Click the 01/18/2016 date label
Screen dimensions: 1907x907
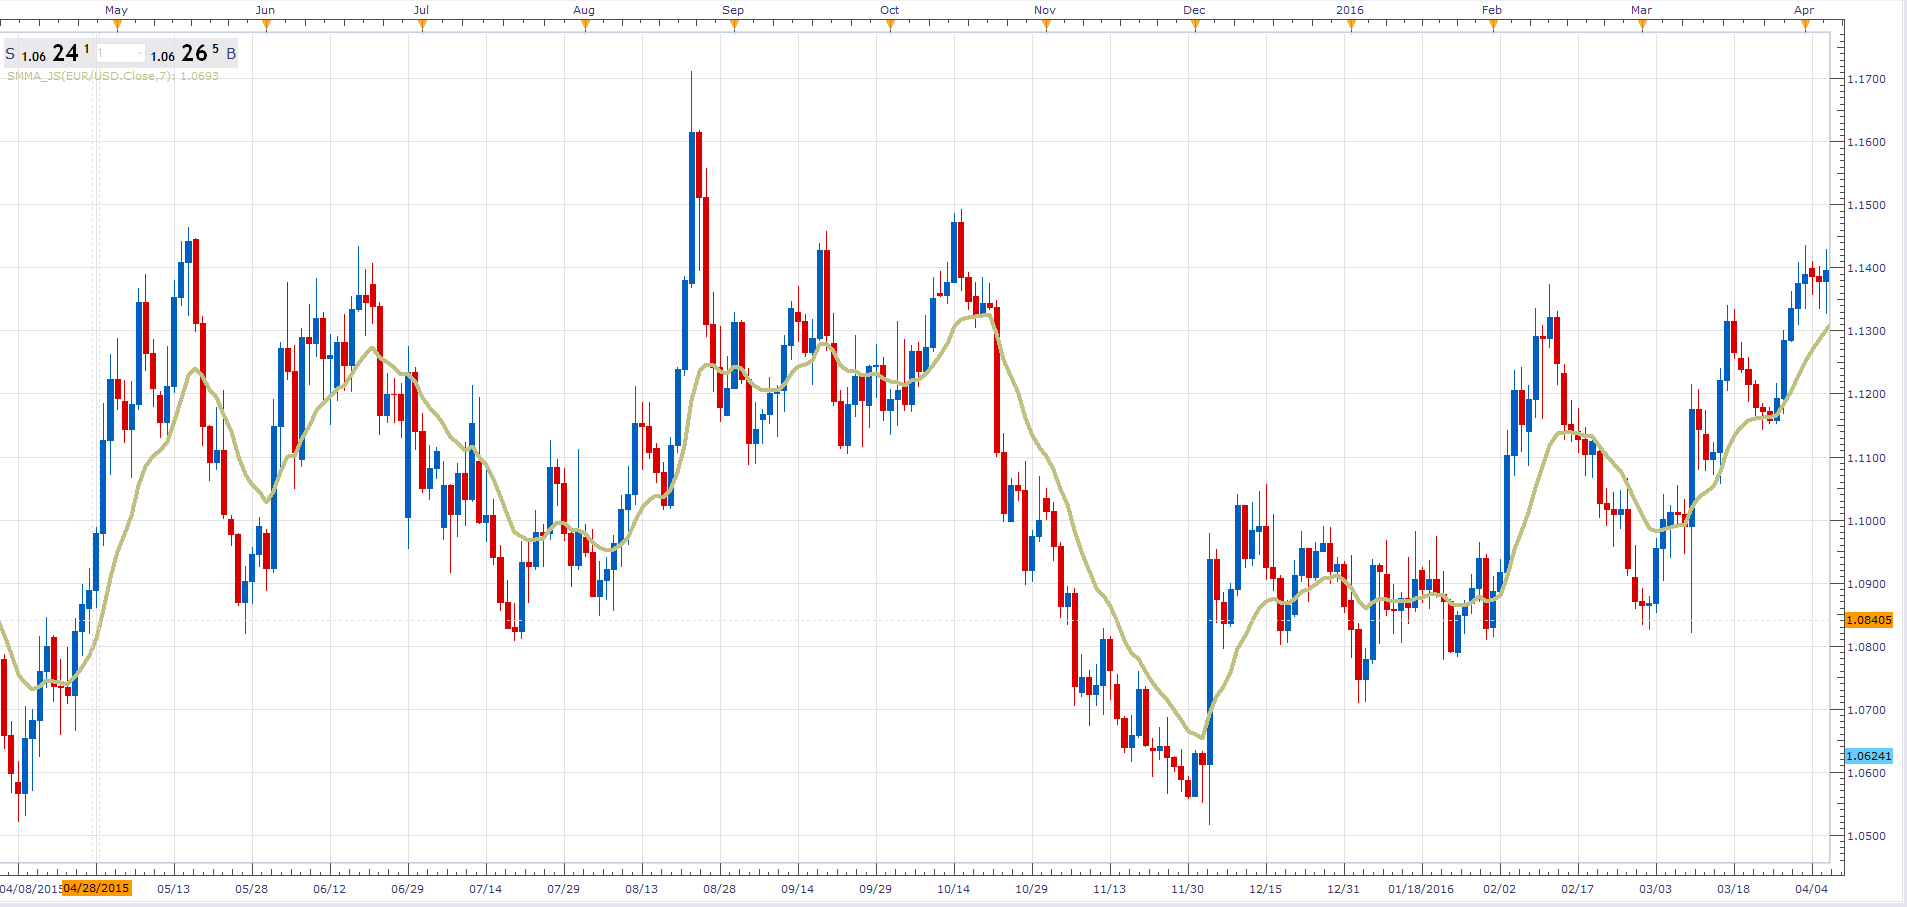pos(1421,889)
